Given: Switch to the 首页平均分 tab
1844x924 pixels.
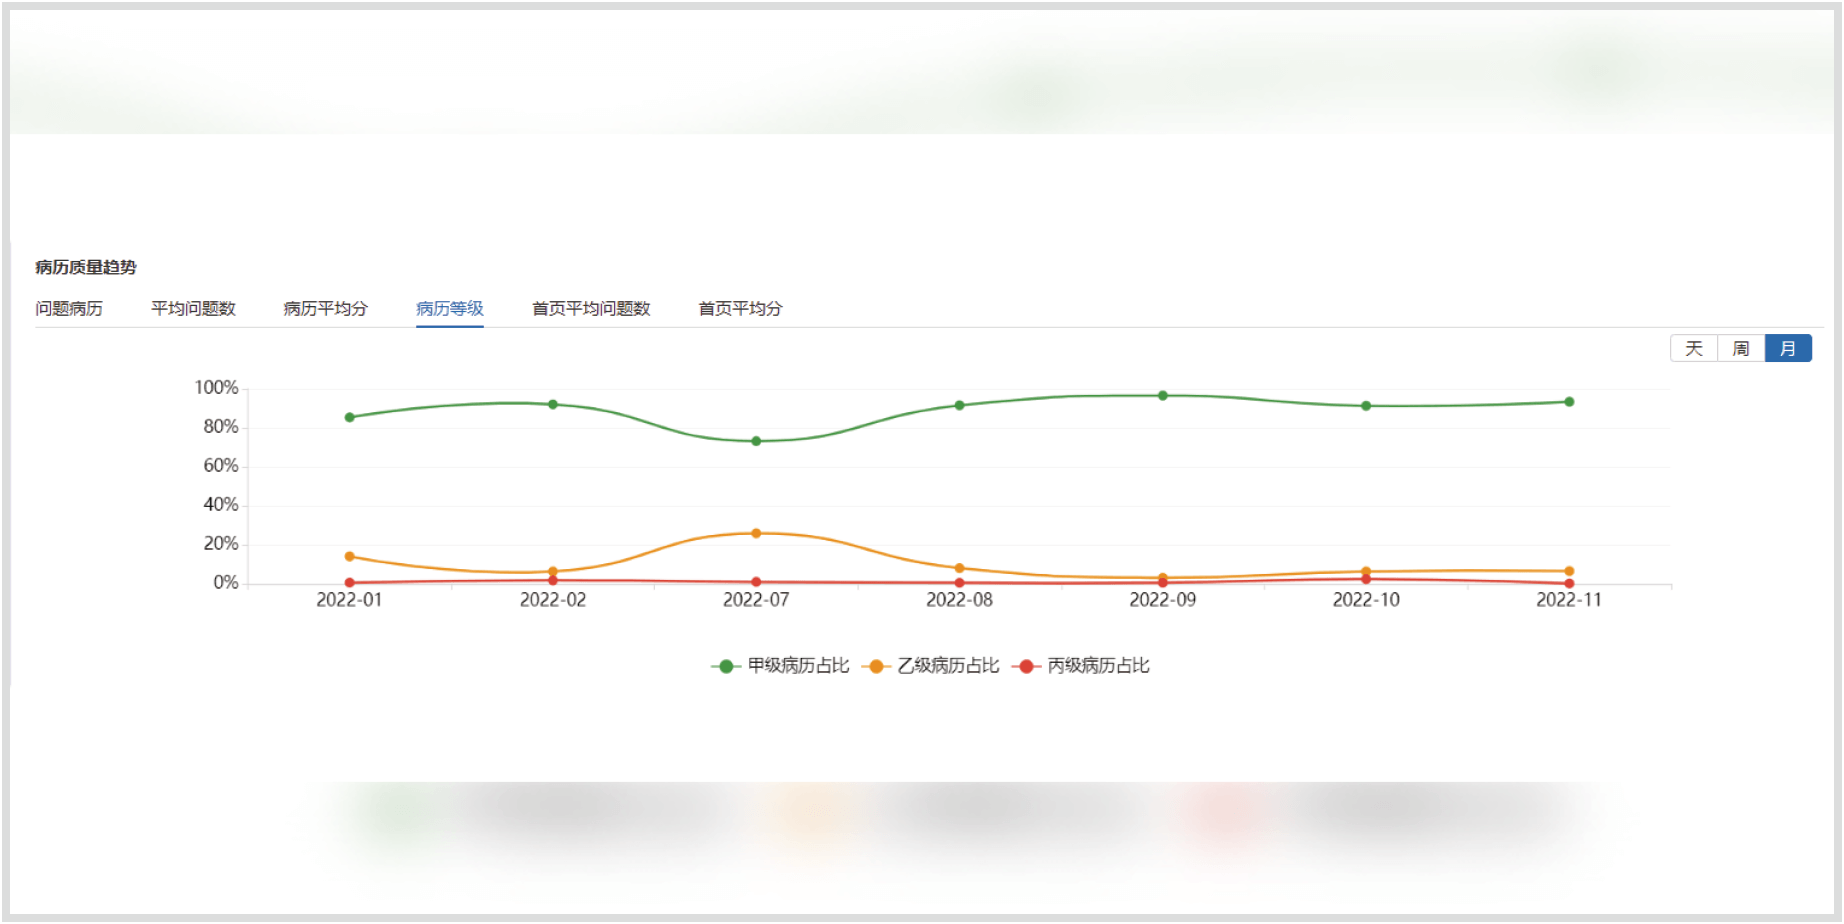Looking at the screenshot, I should [x=740, y=308].
